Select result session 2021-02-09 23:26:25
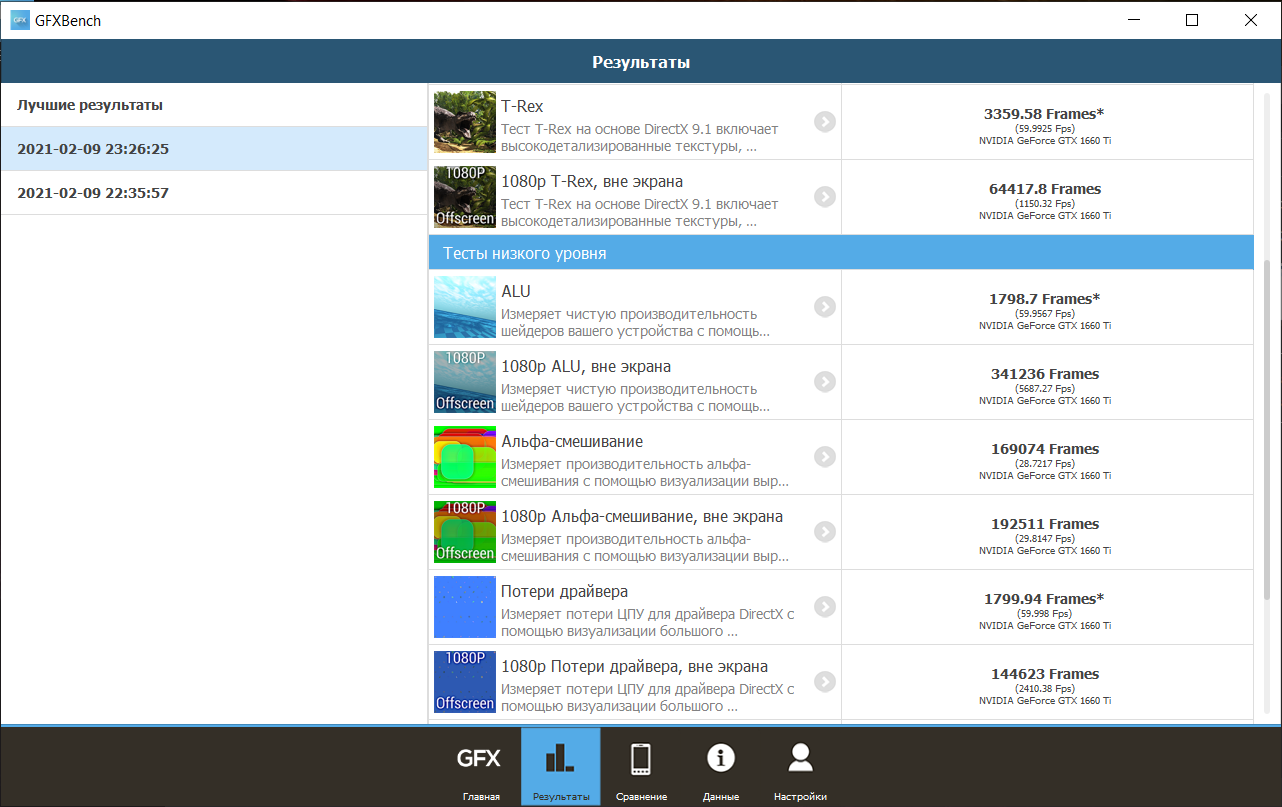Viewport: 1282px width, 807px height. pyautogui.click(x=214, y=149)
